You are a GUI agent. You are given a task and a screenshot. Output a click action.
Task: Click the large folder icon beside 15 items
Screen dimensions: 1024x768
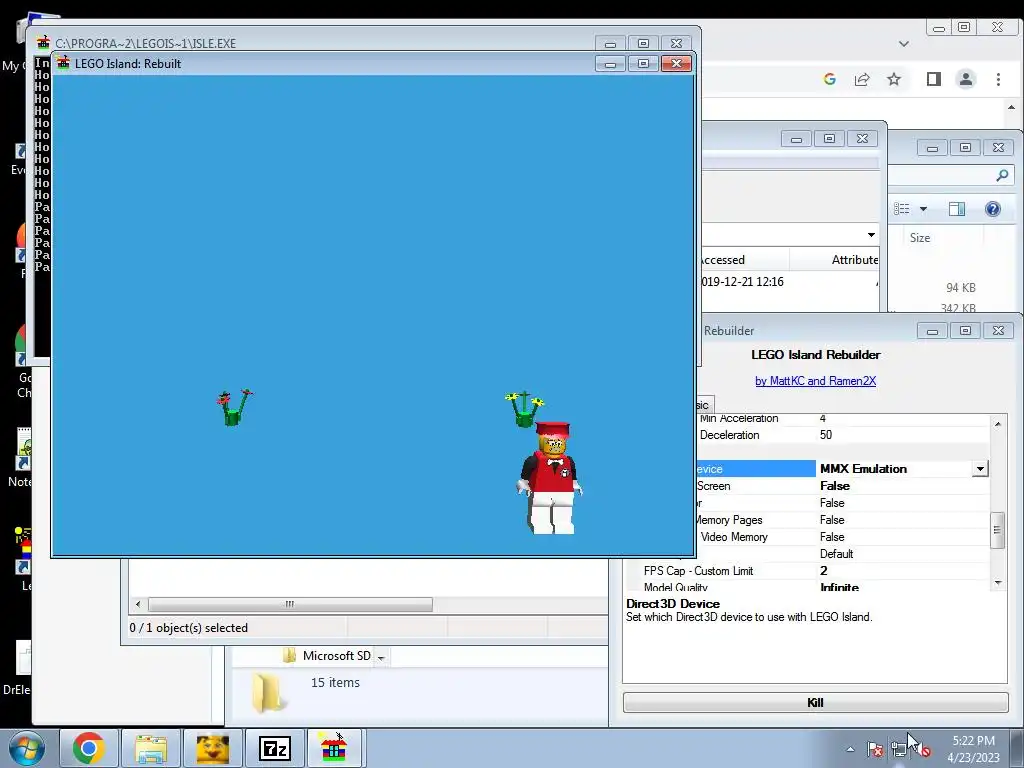(268, 693)
